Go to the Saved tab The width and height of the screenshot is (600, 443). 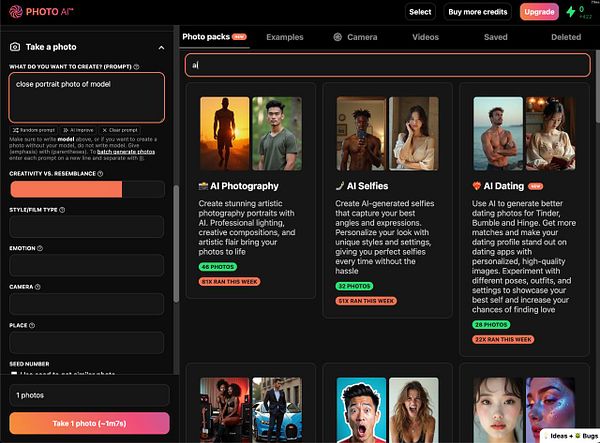click(x=496, y=37)
